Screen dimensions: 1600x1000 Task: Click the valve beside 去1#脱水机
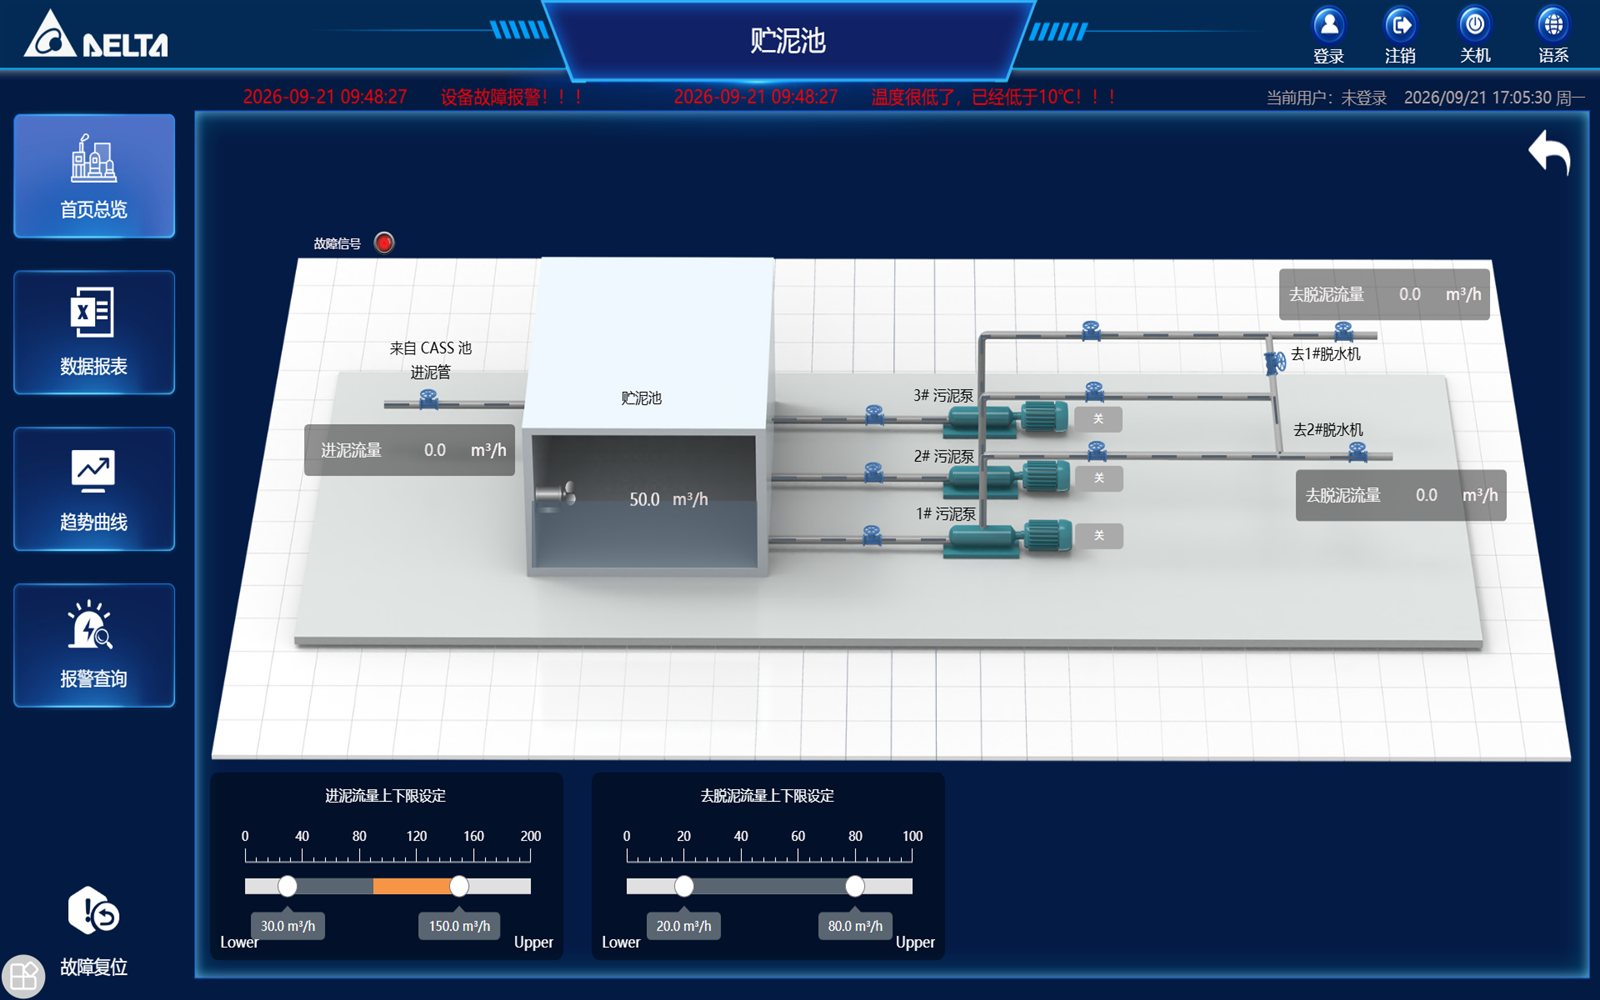pos(1275,362)
